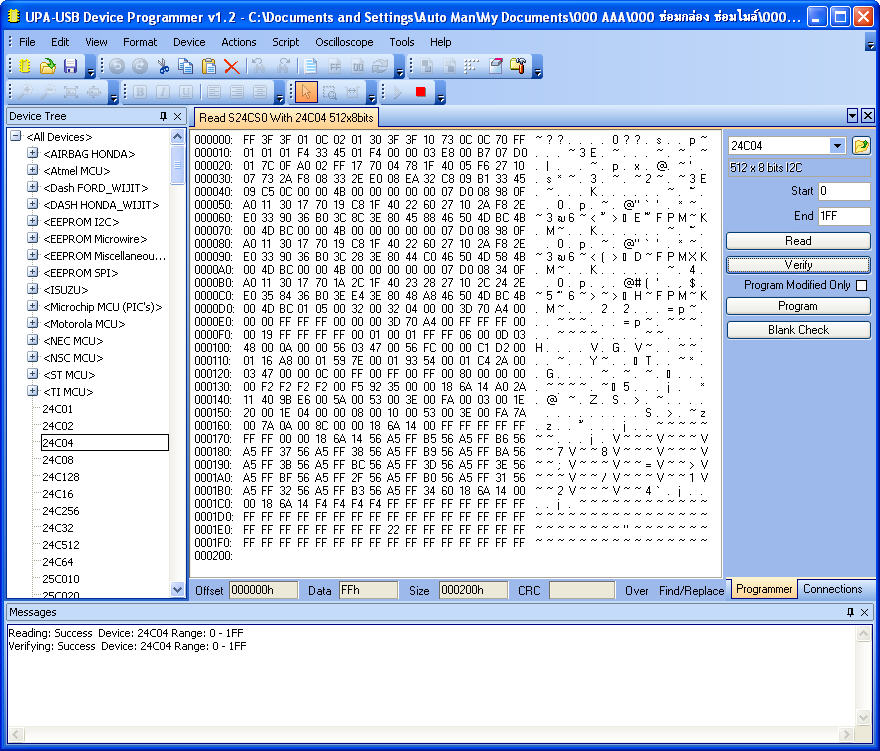The height and width of the screenshot is (751, 880).
Task: Toggle Program Modified Only checkbox
Action: coord(861,285)
